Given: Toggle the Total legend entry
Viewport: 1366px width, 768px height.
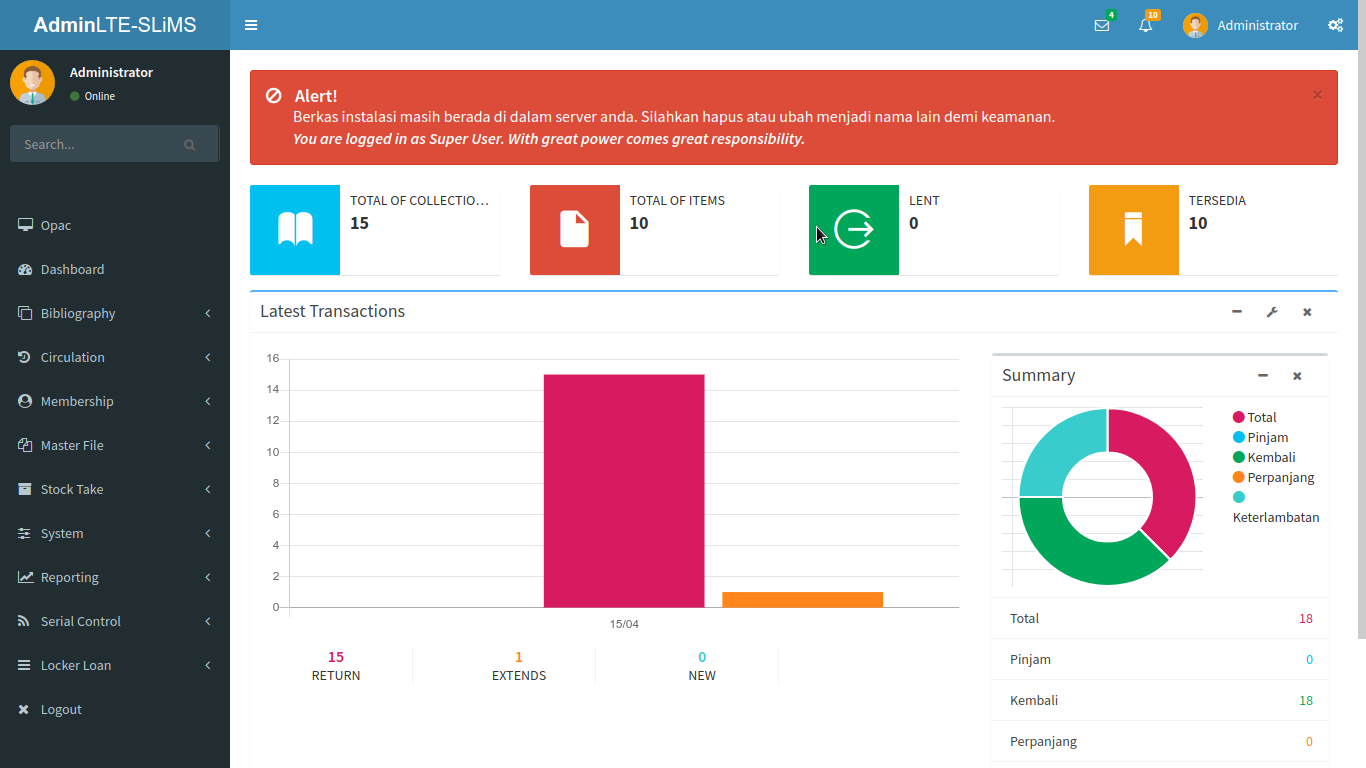Looking at the screenshot, I should (1255, 417).
